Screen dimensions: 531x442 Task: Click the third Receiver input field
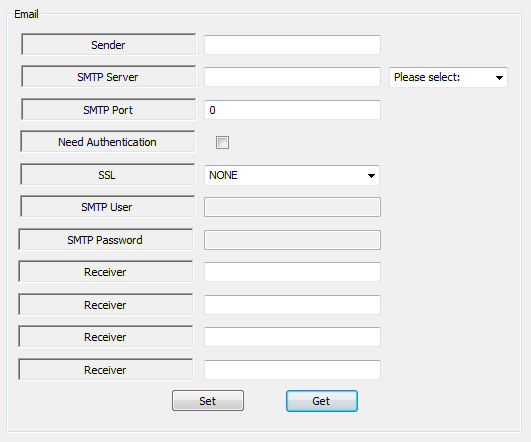pyautogui.click(x=292, y=337)
